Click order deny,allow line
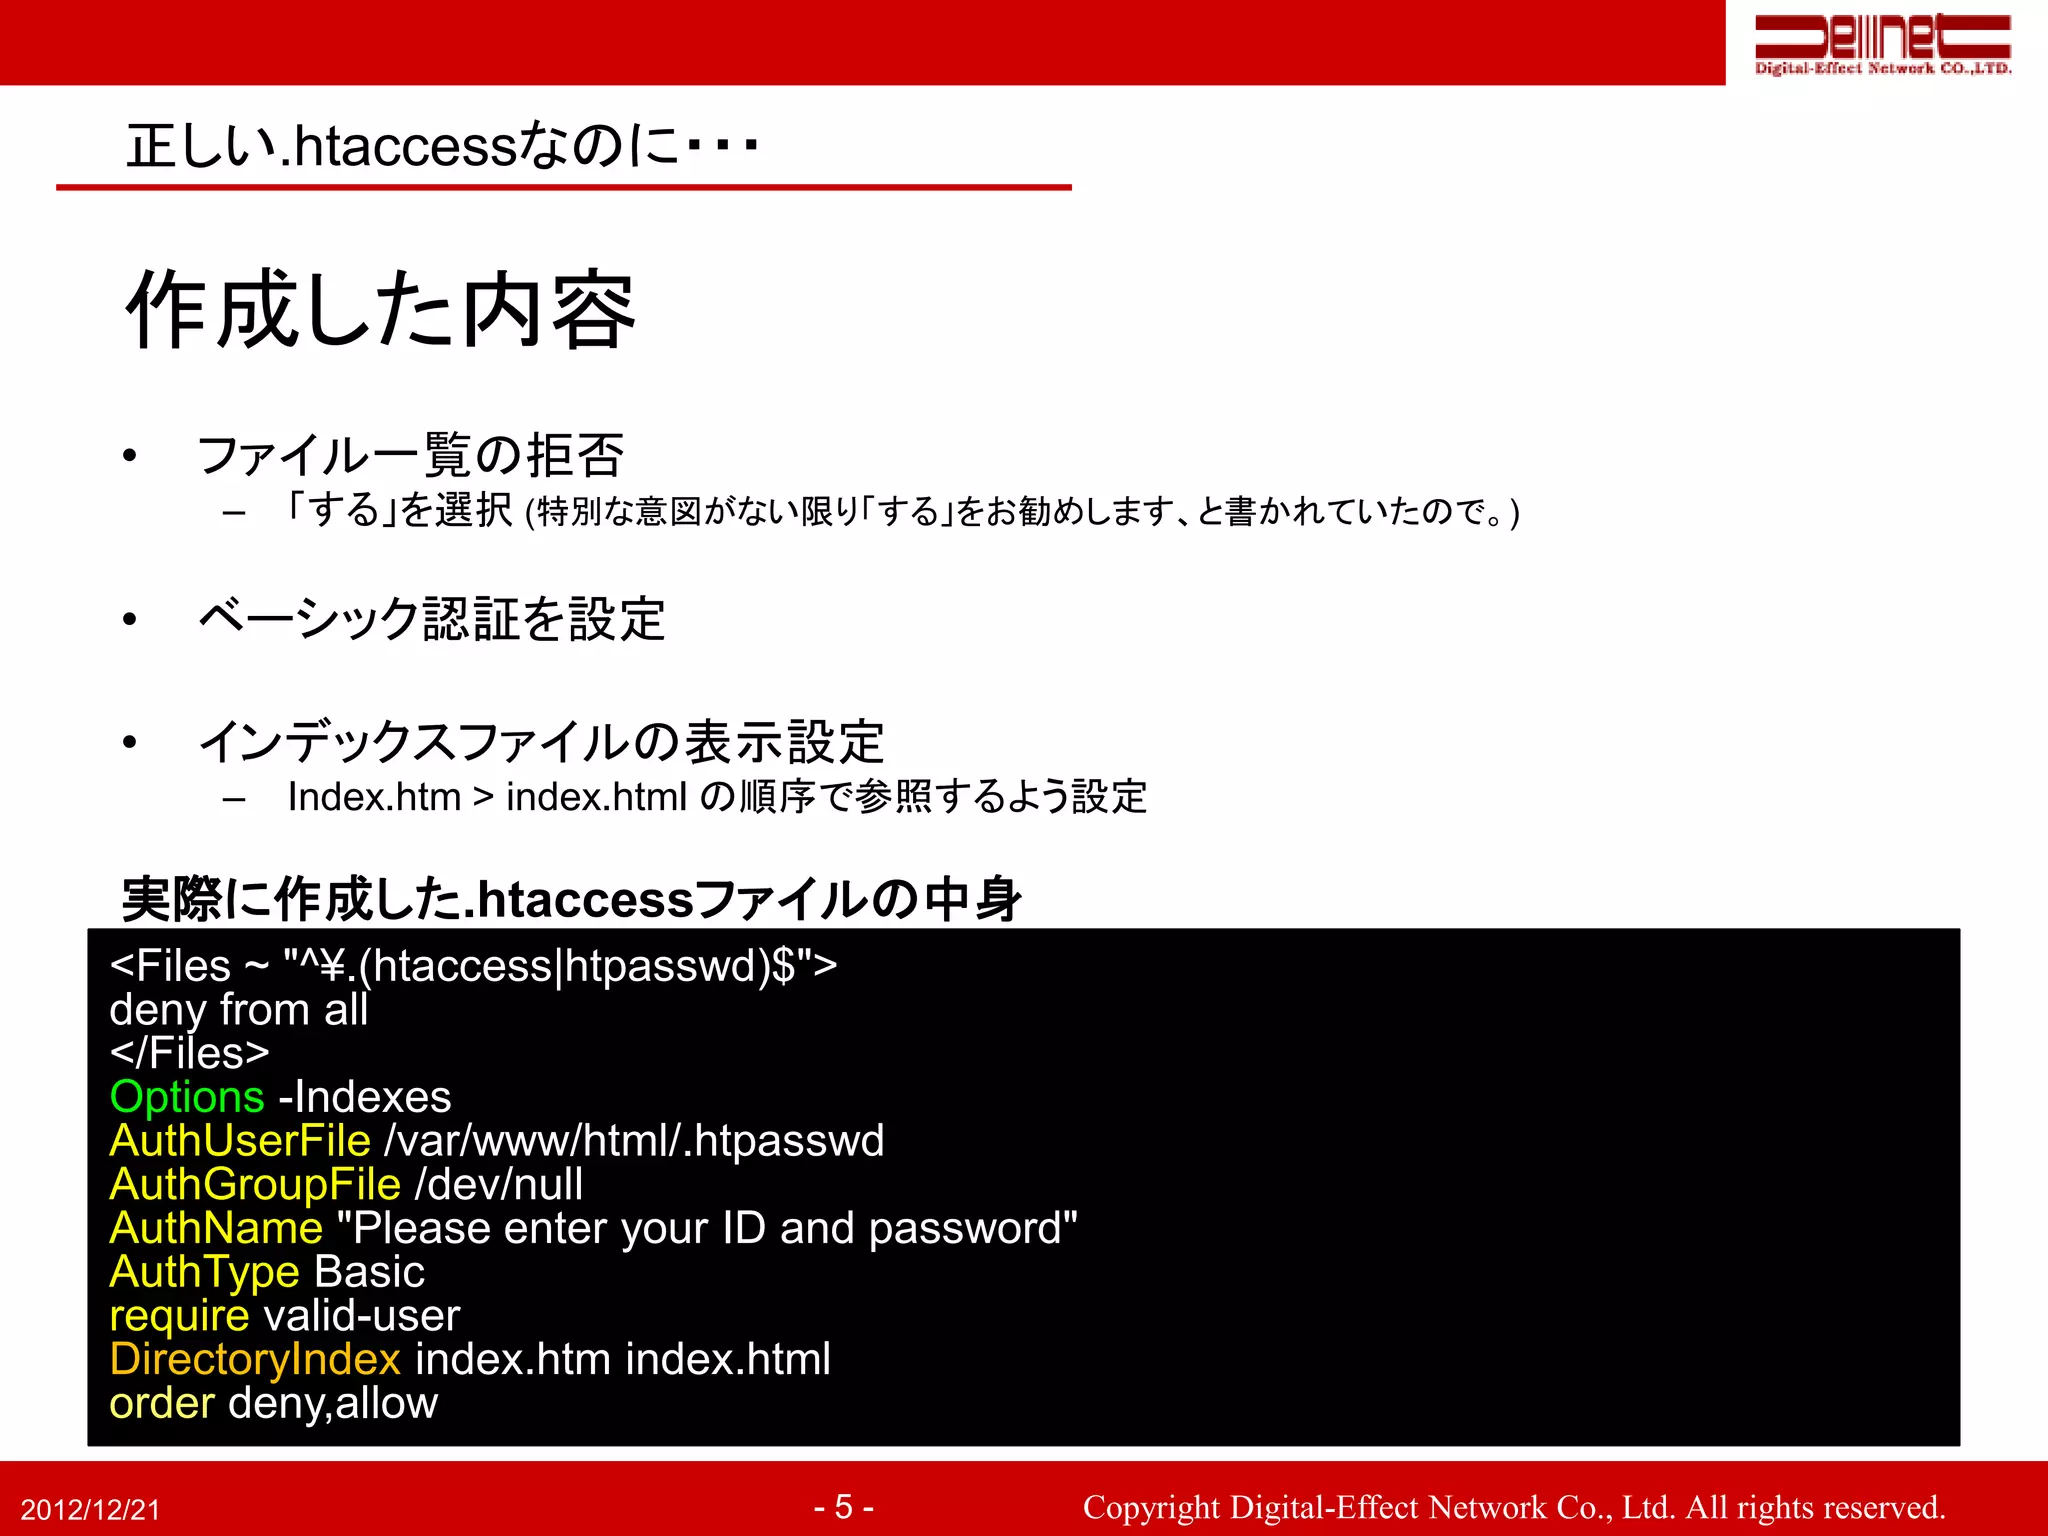 point(274,1404)
